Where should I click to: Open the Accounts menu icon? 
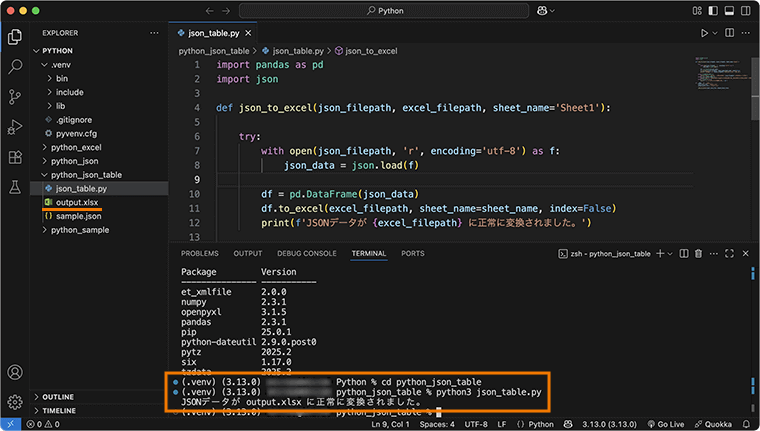(x=15, y=372)
